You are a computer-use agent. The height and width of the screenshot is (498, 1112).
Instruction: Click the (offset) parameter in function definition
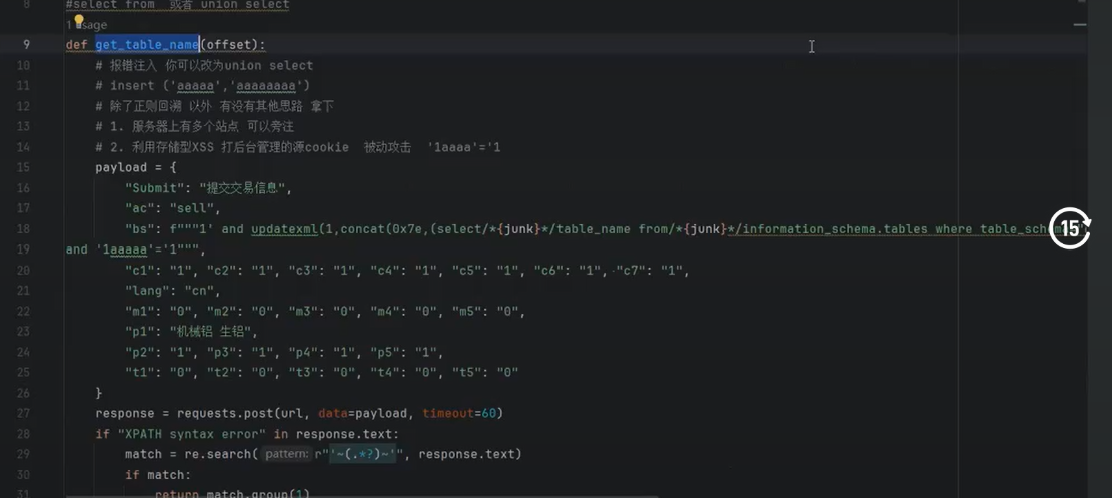[229, 45]
